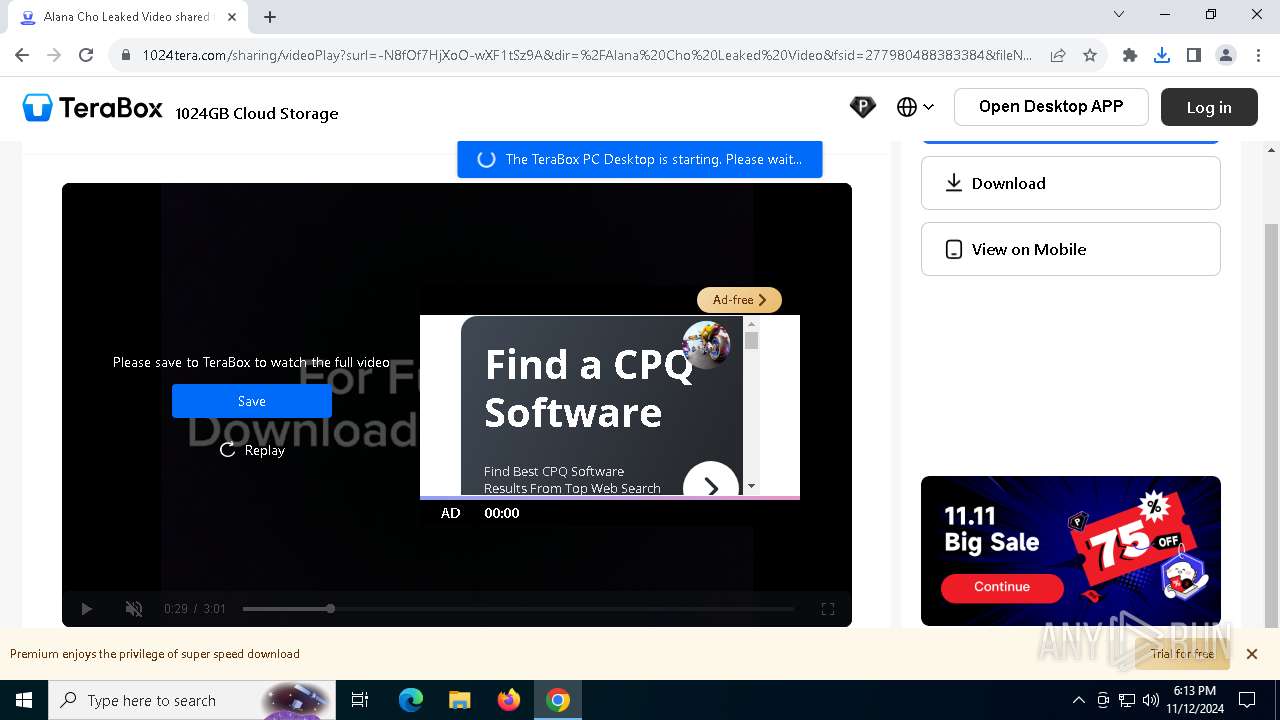
Task: Open Task View on taskbar
Action: [360, 700]
